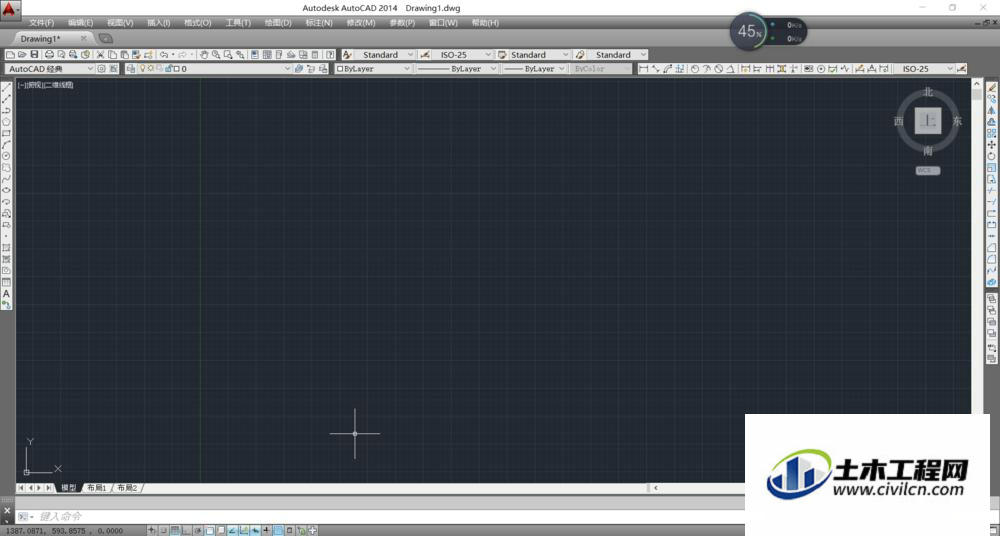The image size is (1000, 536).
Task: Click the WCS button below ViewCube
Action: (x=928, y=170)
